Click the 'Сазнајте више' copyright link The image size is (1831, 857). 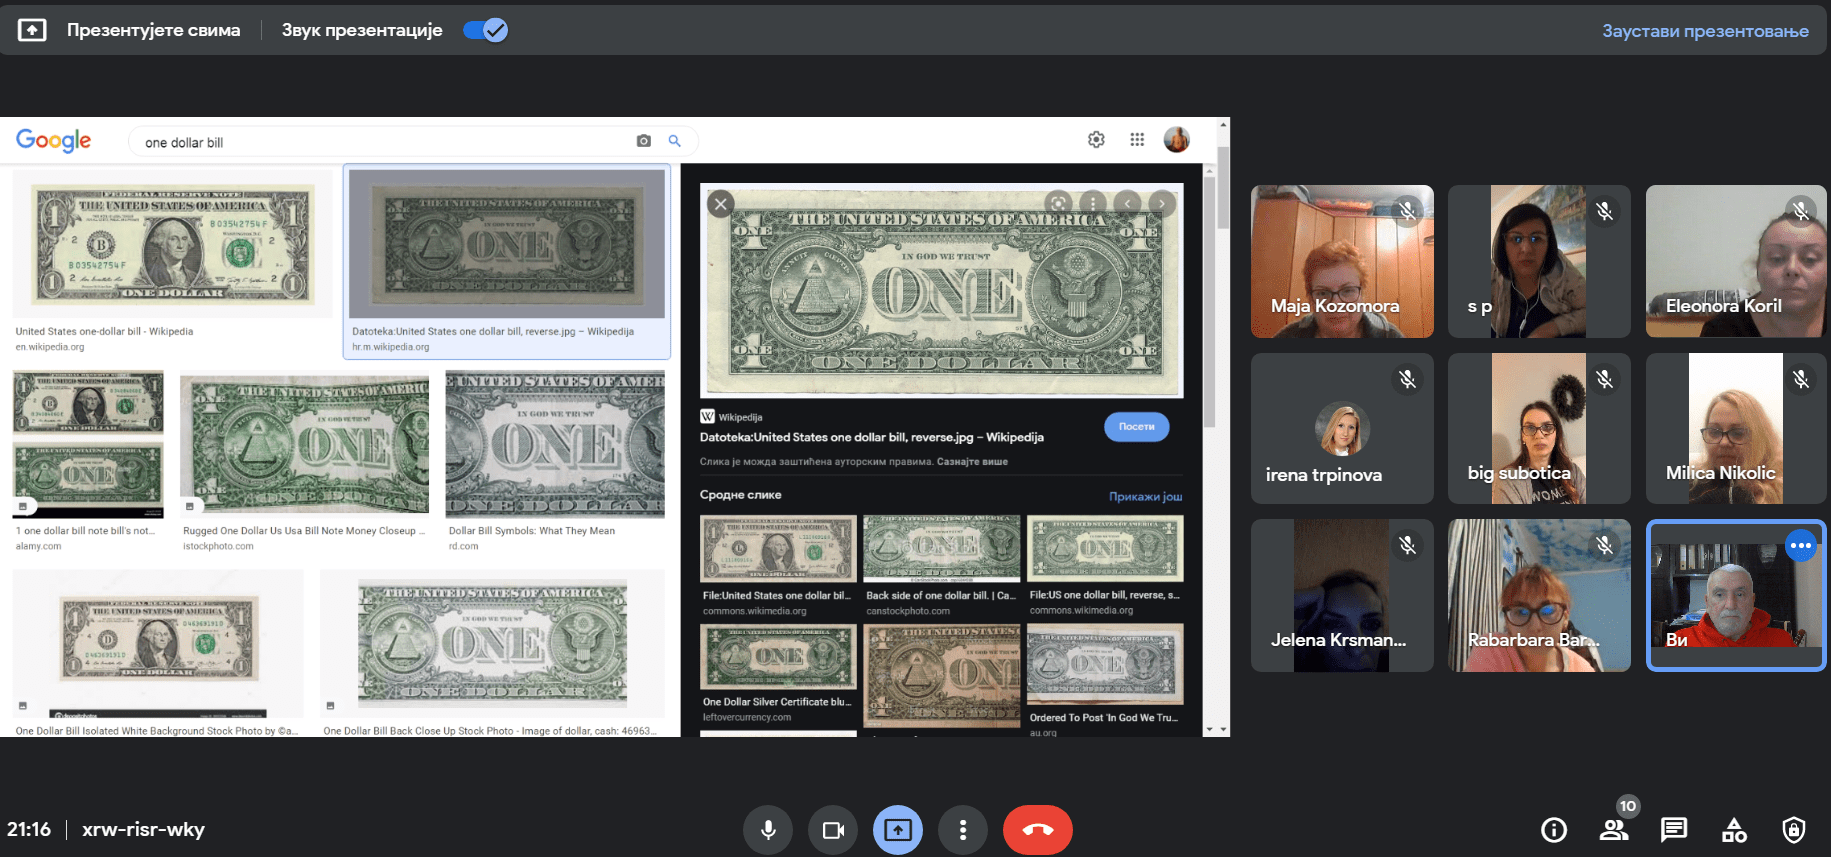pos(972,462)
